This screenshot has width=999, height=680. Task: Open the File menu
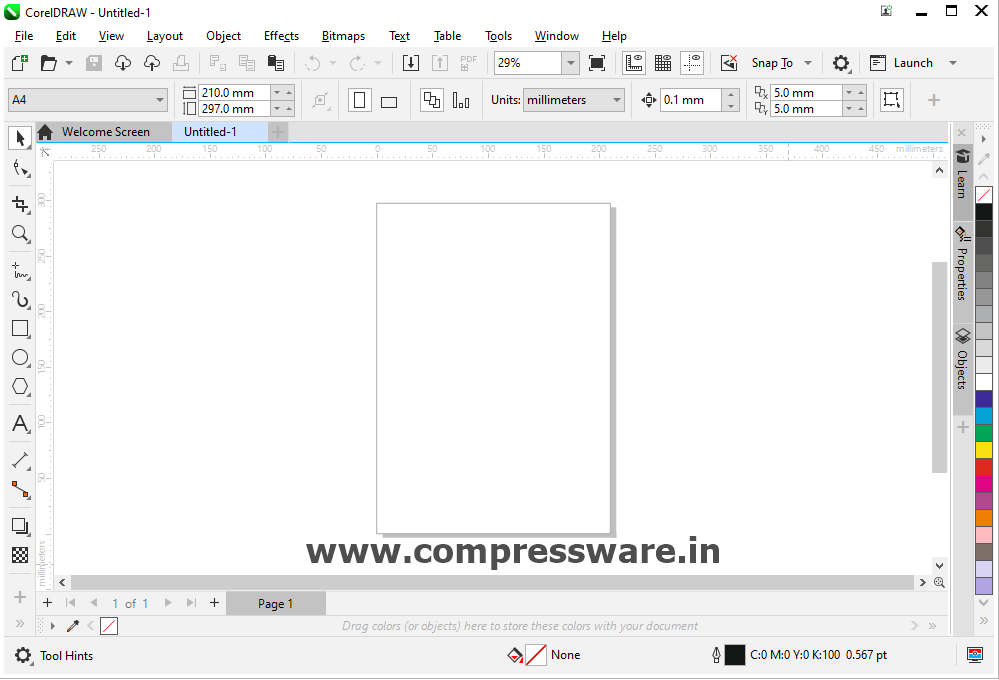point(24,36)
